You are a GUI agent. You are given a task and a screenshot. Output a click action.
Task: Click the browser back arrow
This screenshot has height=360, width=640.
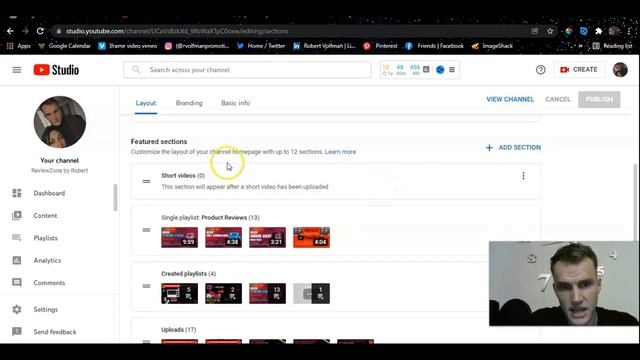pyautogui.click(x=10, y=31)
